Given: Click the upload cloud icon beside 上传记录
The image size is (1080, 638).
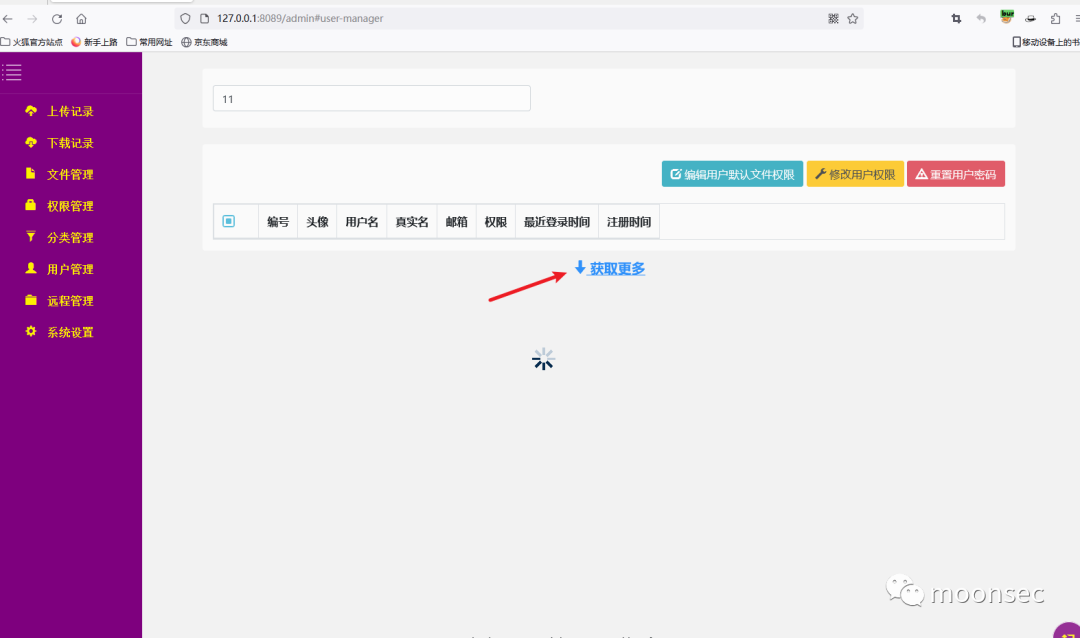Looking at the screenshot, I should coord(31,110).
